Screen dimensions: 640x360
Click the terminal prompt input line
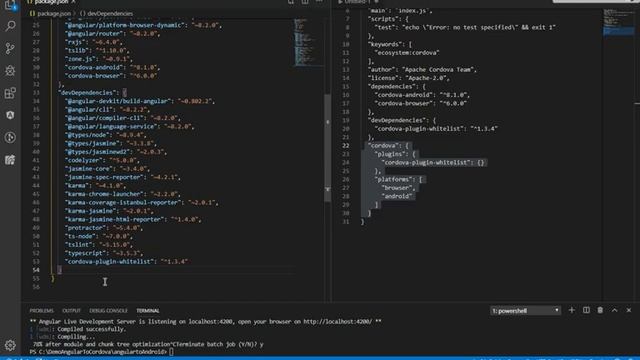pyautogui.click(x=171, y=351)
